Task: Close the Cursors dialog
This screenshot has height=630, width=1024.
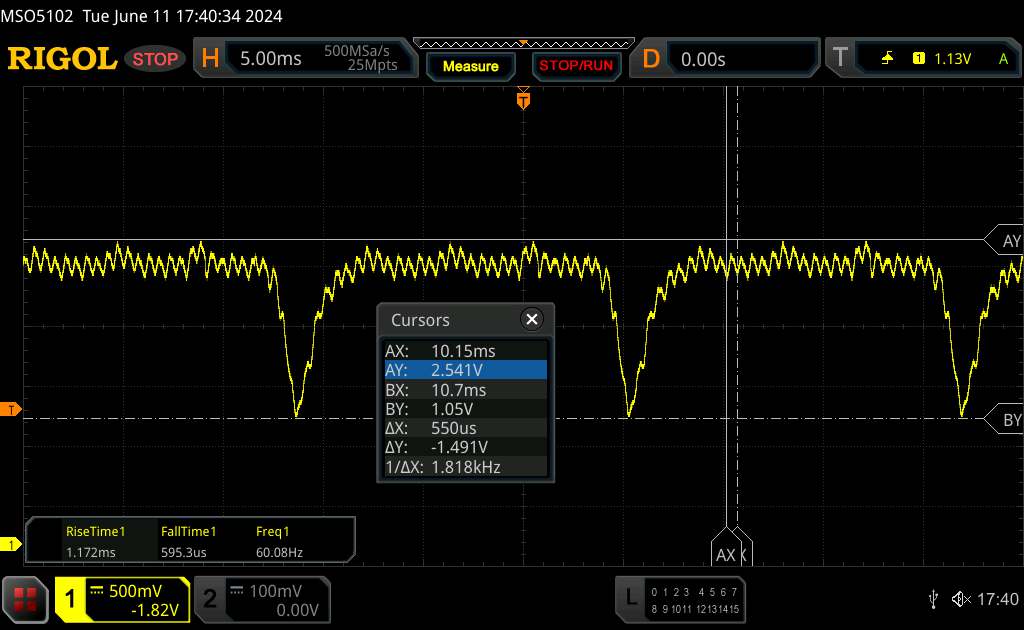Action: 532,319
